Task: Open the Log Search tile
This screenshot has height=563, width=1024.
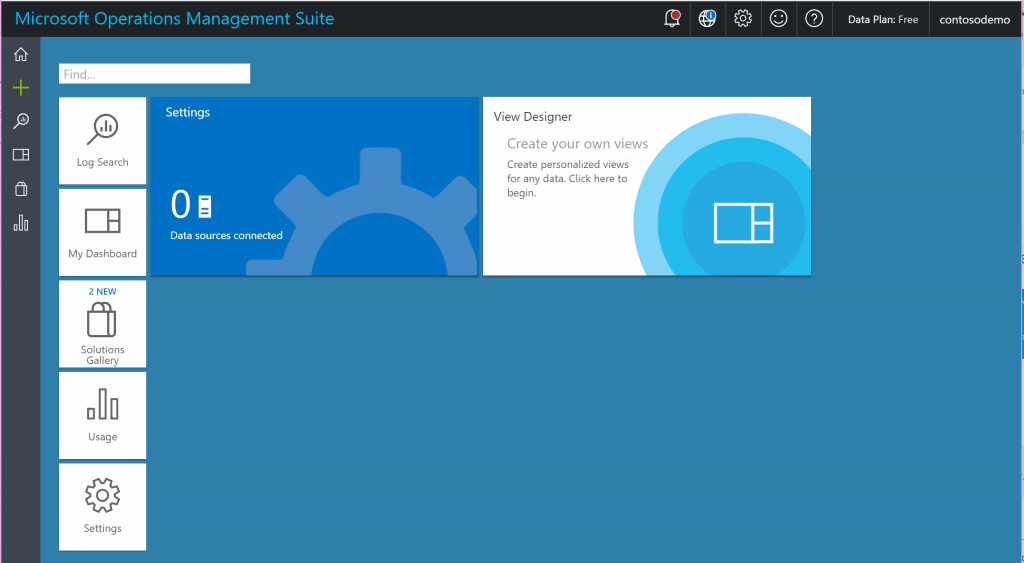Action: 103,140
